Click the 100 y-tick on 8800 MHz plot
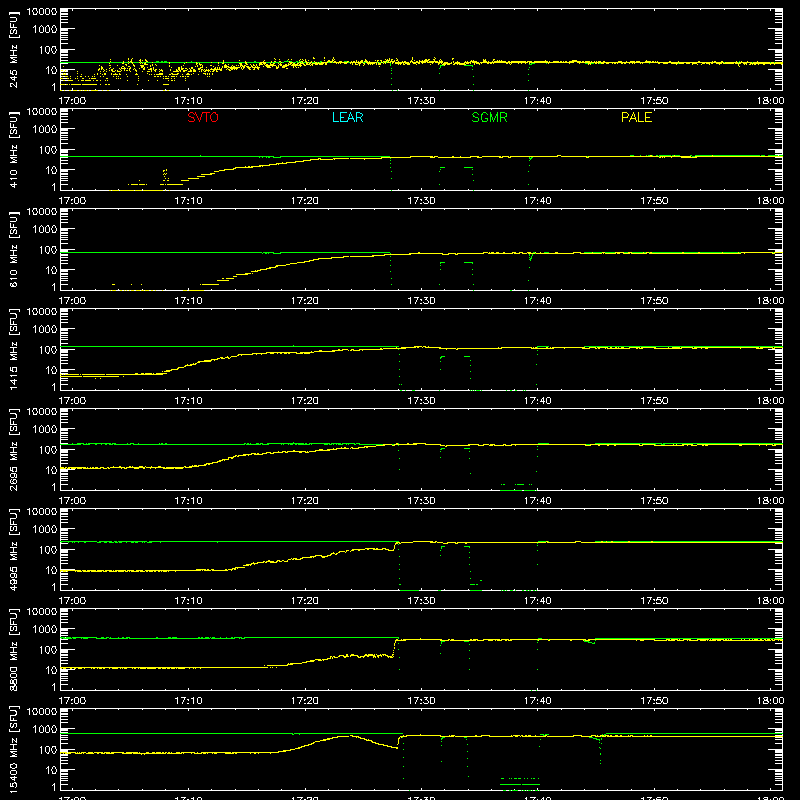Image resolution: width=800 pixels, height=800 pixels. (x=48, y=650)
